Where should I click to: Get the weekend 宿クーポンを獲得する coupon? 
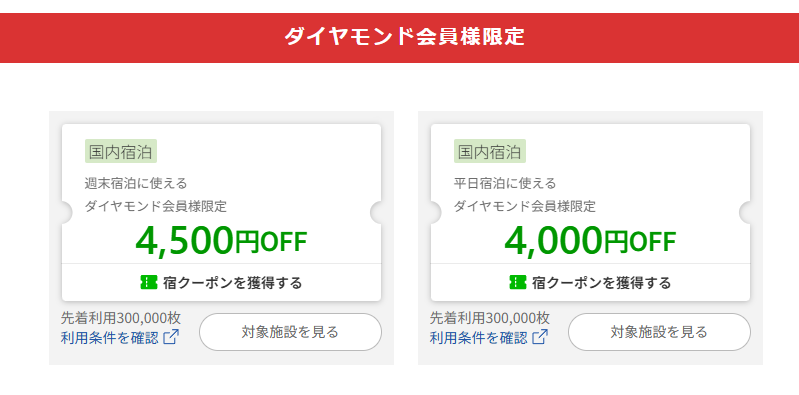pos(221,282)
